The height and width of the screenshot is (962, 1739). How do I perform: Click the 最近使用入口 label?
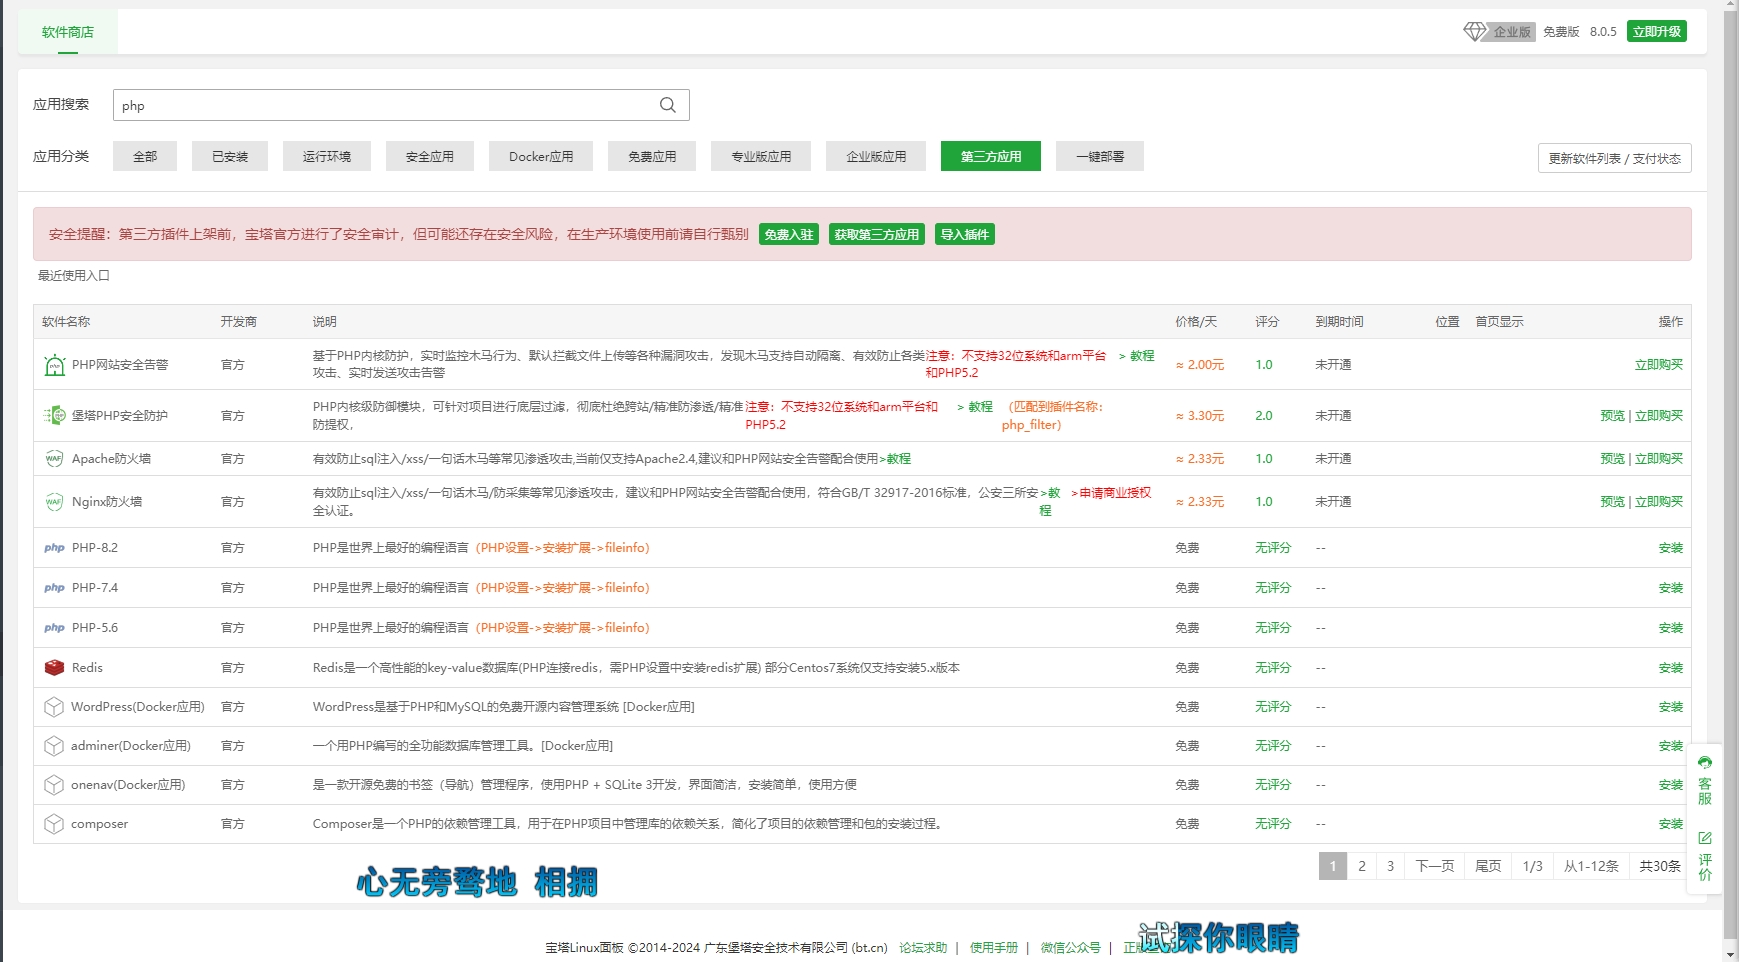74,276
